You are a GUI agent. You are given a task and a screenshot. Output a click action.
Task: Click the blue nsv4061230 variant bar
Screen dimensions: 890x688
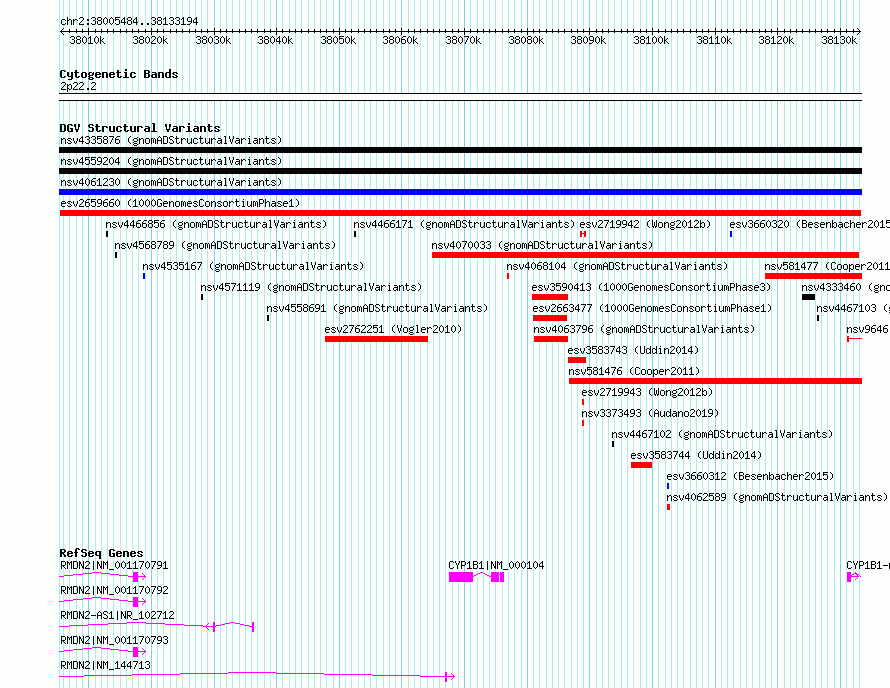[x=460, y=192]
